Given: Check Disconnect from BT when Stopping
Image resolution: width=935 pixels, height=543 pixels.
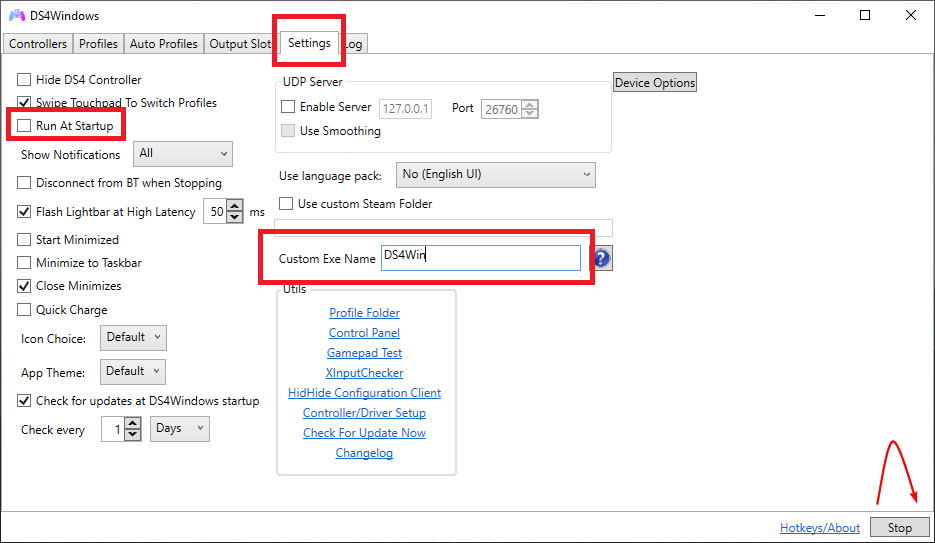Looking at the screenshot, I should 24,182.
